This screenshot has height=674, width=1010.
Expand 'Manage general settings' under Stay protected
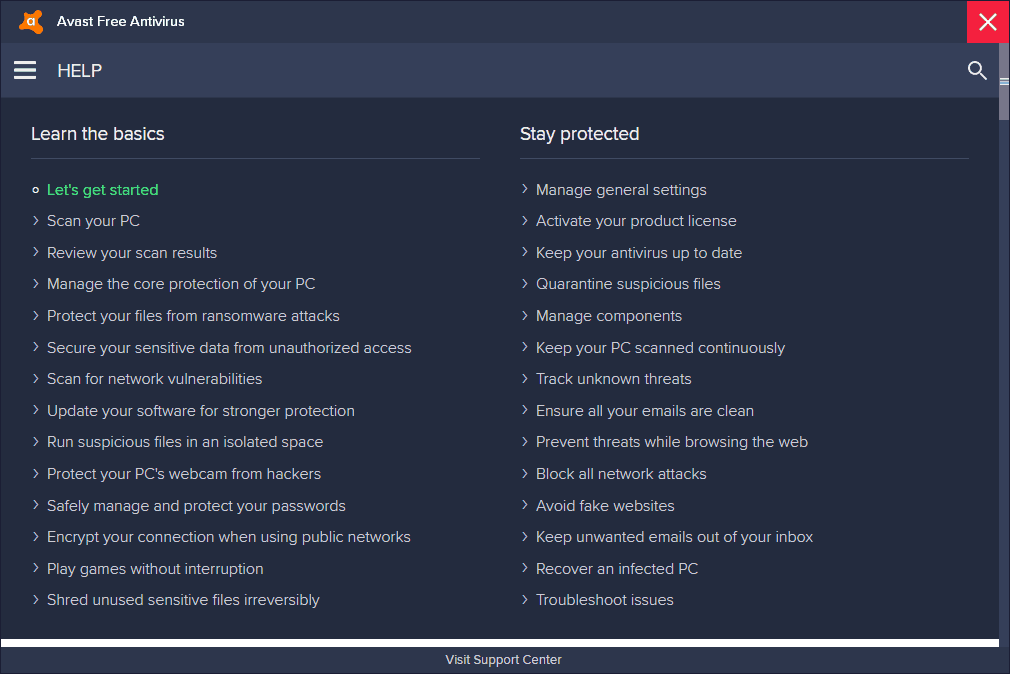pyautogui.click(x=621, y=189)
